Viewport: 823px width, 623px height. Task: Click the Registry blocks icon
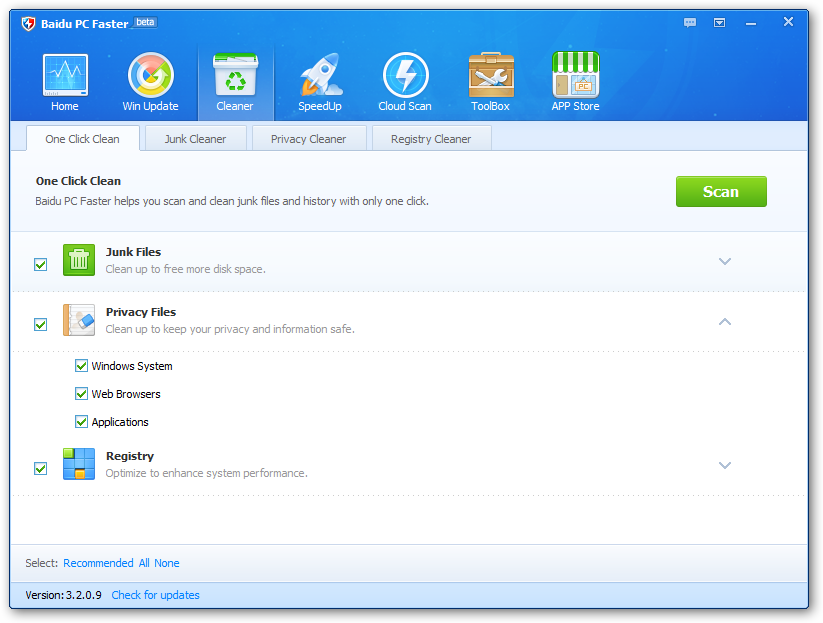pos(79,464)
